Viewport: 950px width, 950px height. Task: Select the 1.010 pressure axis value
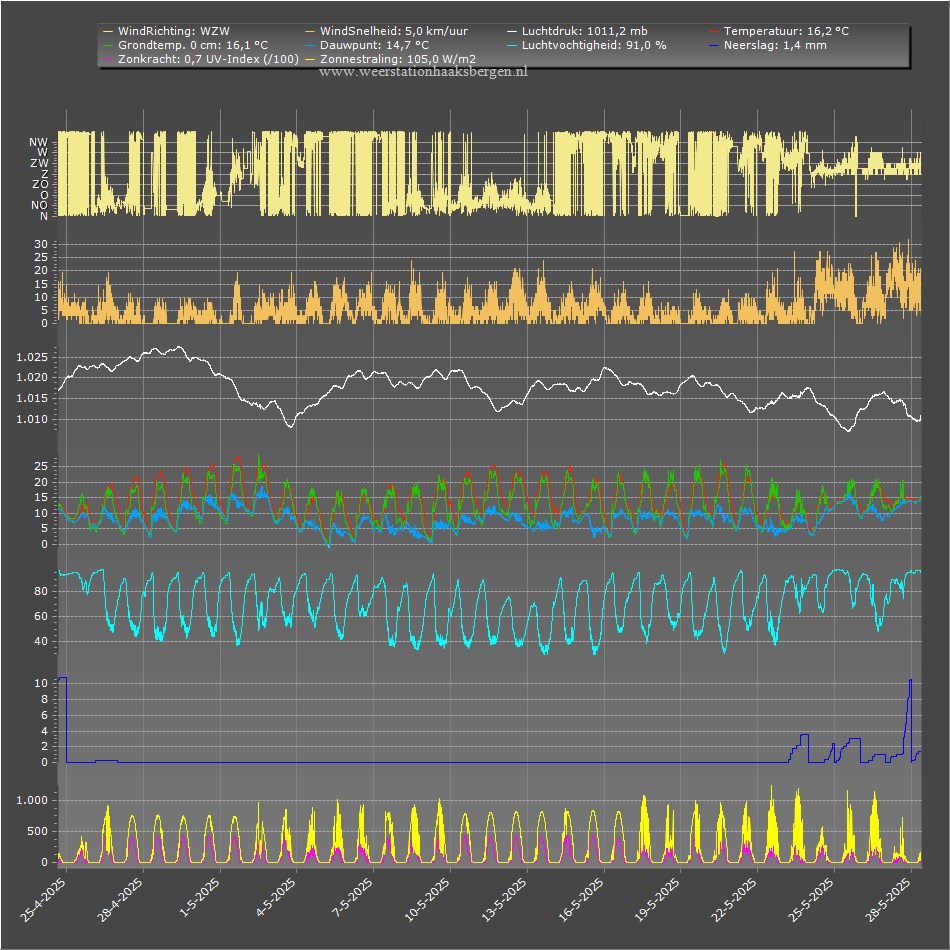click(32, 419)
